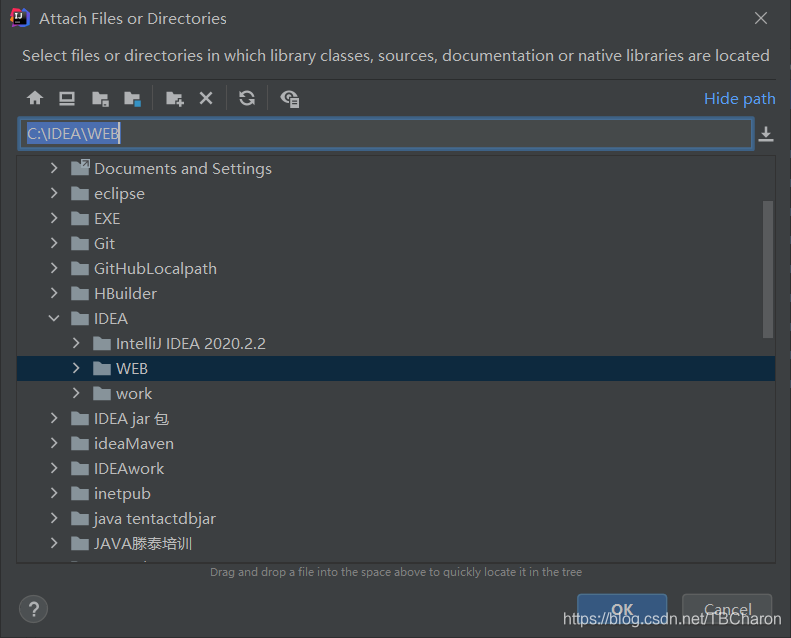The width and height of the screenshot is (791, 638).
Task: Expand the inetpub folder chevron
Action: tap(54, 493)
